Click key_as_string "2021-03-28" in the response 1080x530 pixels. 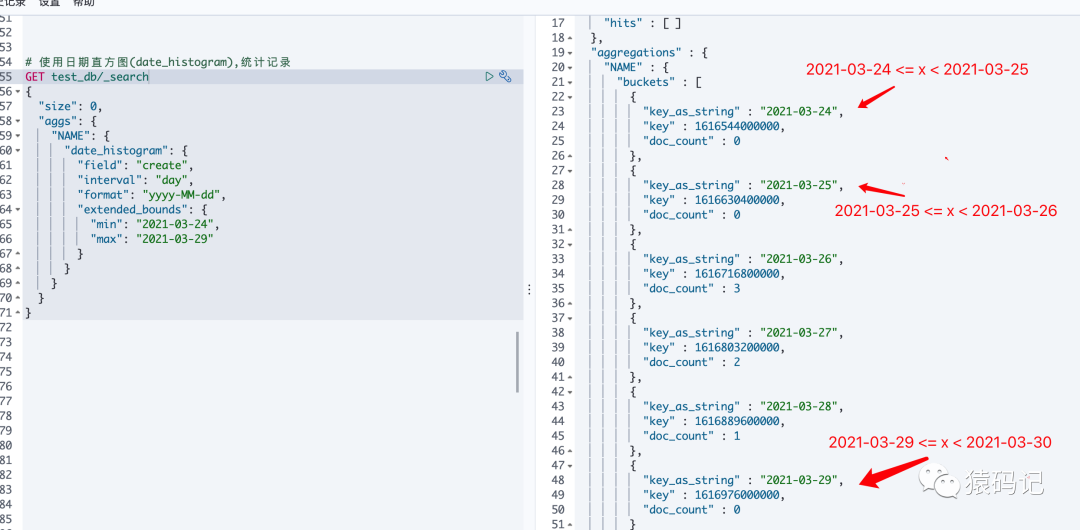click(x=743, y=407)
